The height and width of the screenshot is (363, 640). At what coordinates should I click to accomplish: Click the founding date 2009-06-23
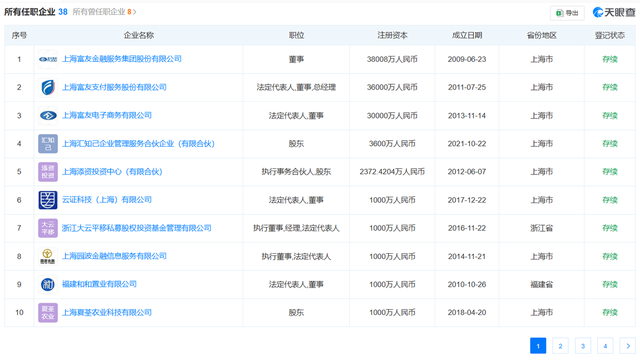click(467, 59)
